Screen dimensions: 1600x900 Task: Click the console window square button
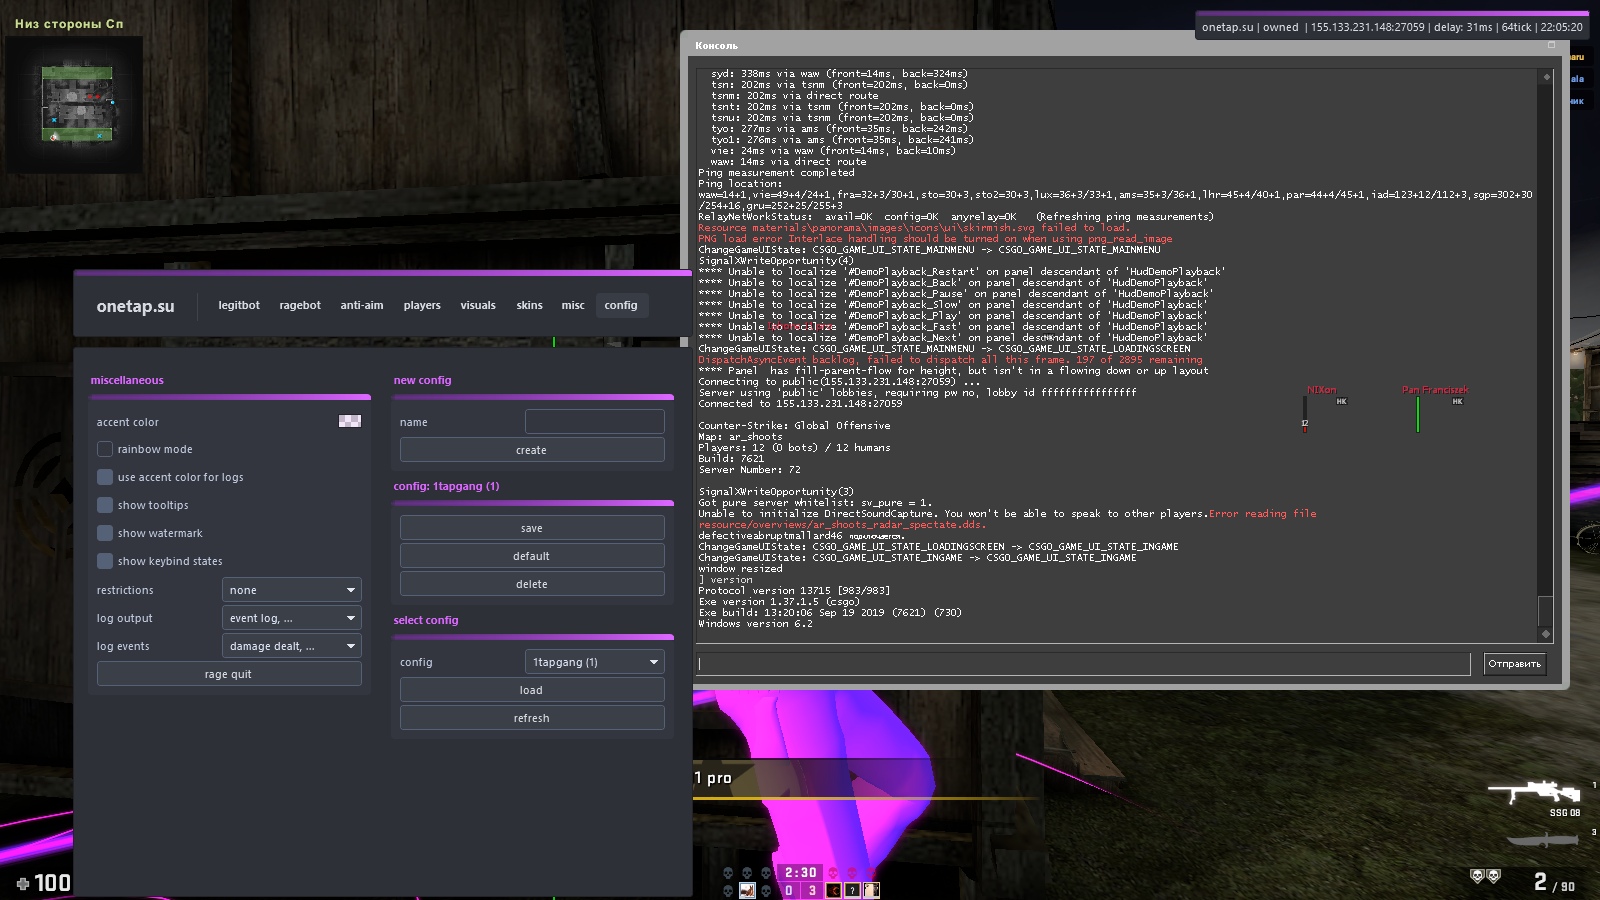click(1551, 45)
